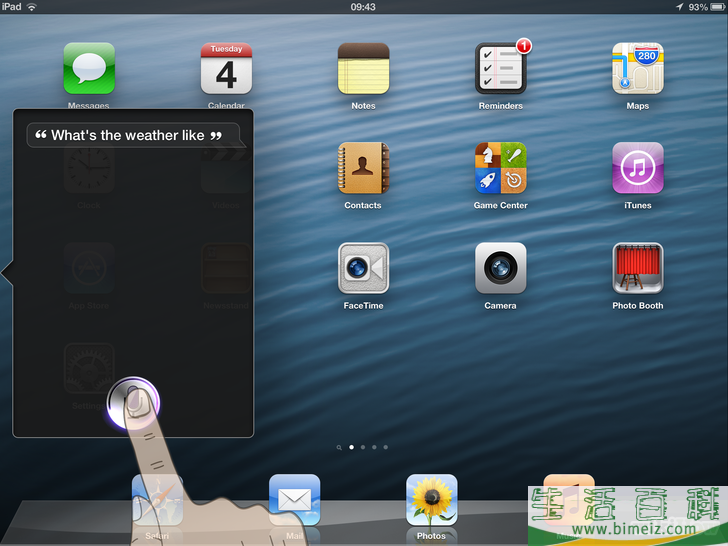
Task: Open the Messages app
Action: (89, 69)
